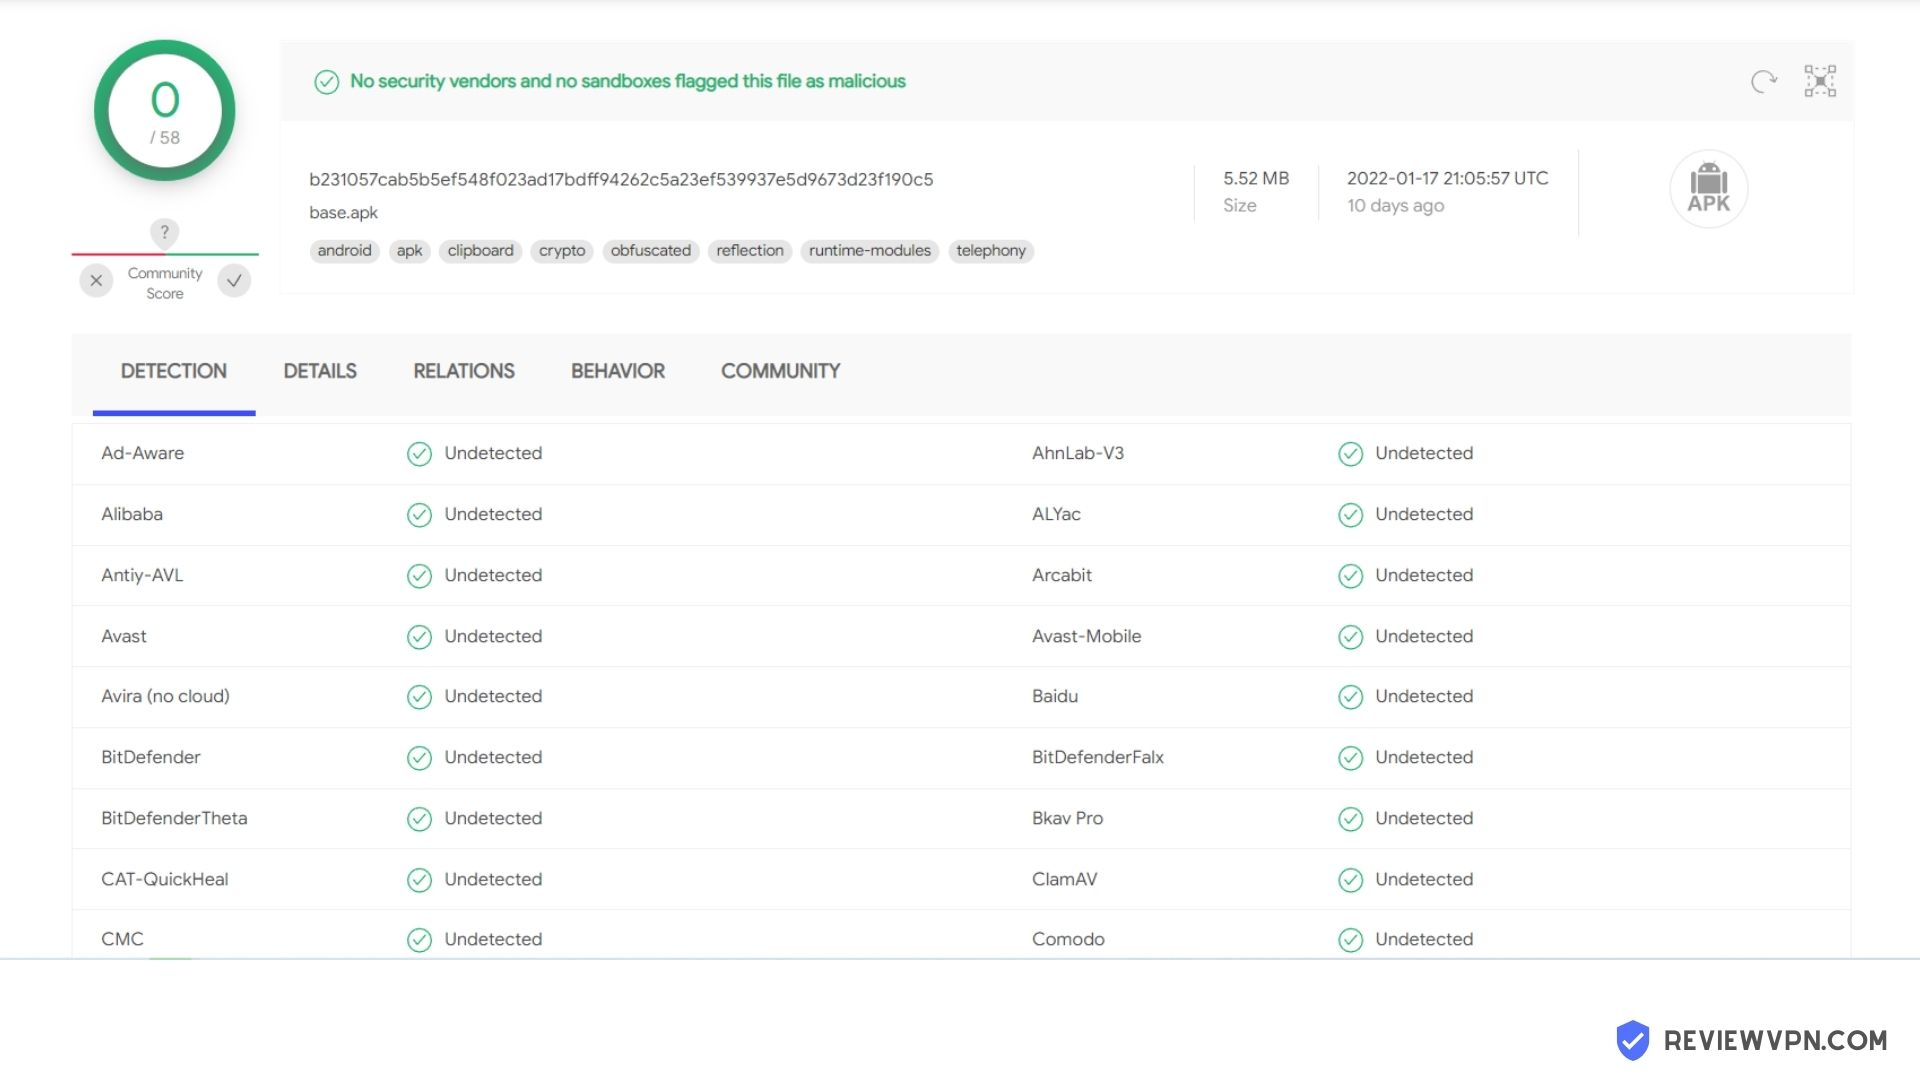
Task: Go to the Behavior tab
Action: coord(618,371)
